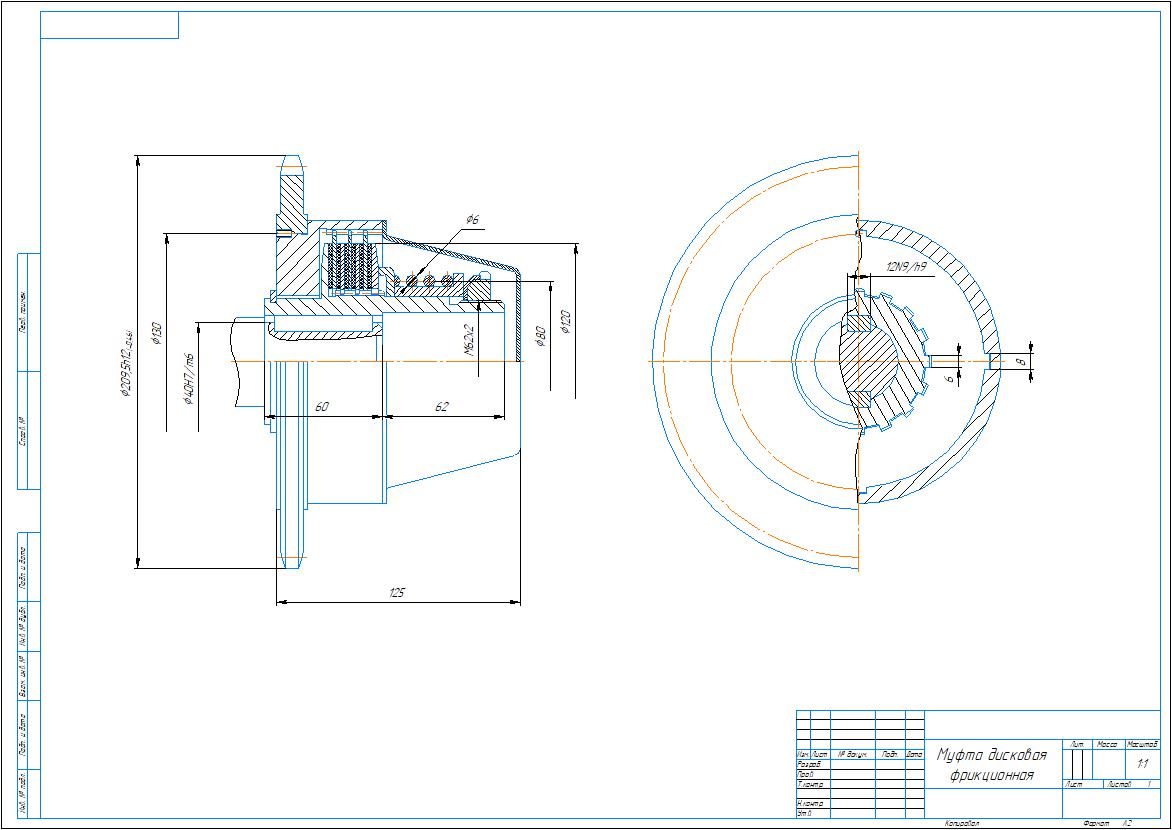Click the empty designation box at top-left corner

tap(109, 25)
